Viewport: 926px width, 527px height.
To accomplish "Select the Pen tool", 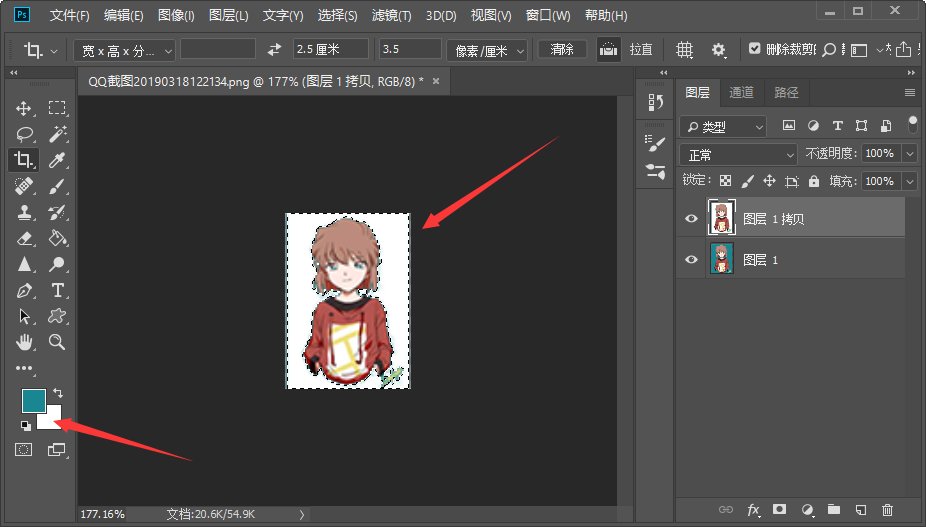I will click(24, 290).
